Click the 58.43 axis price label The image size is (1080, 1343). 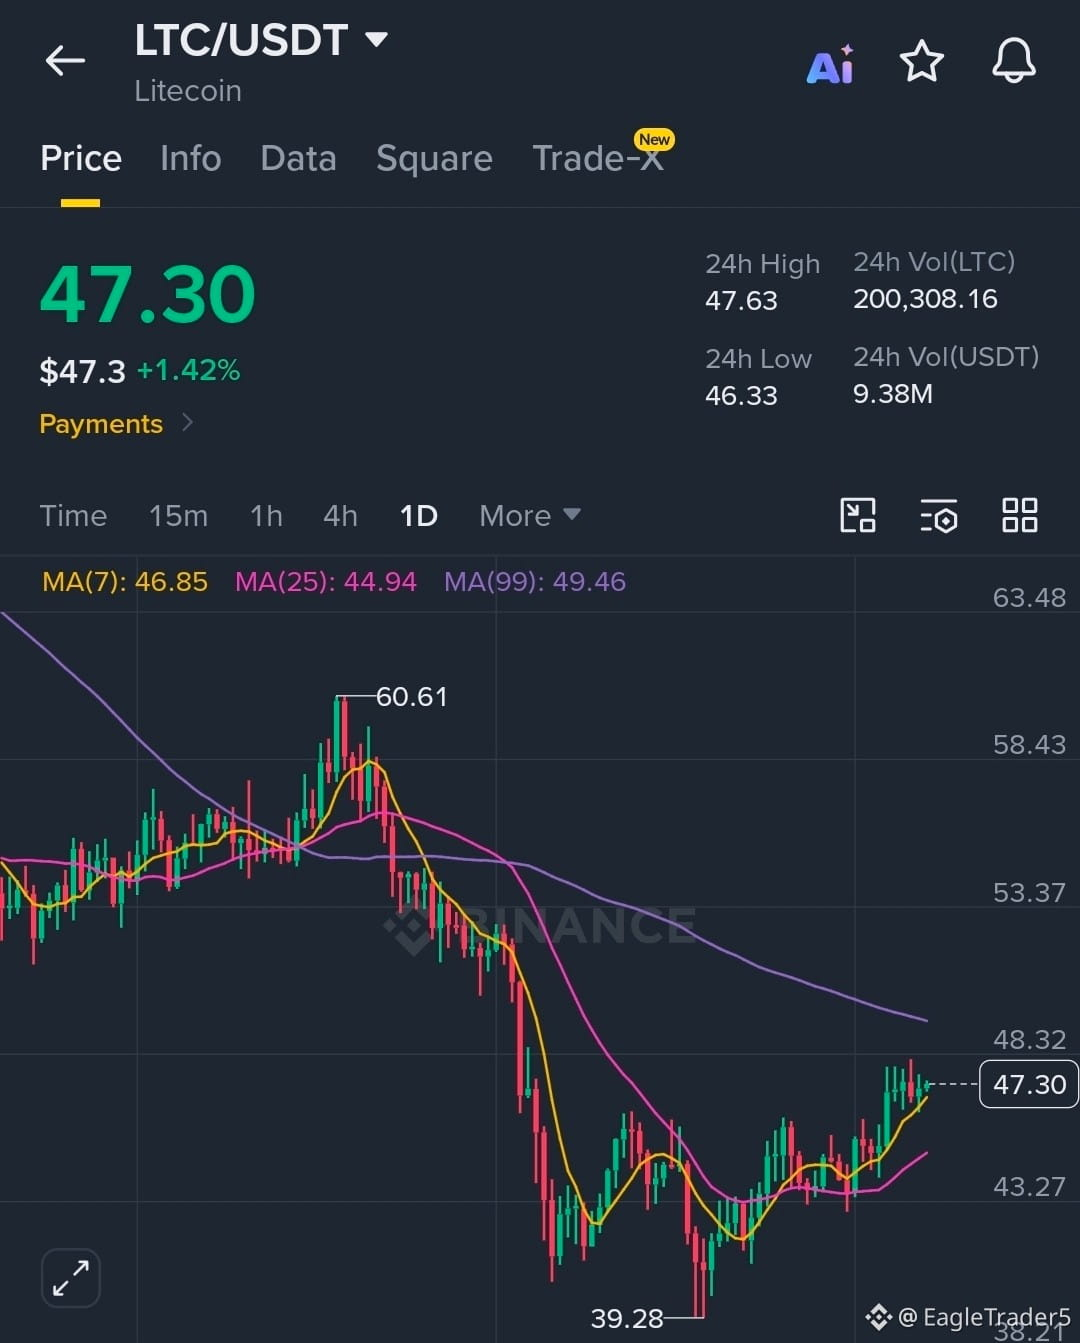click(1029, 745)
